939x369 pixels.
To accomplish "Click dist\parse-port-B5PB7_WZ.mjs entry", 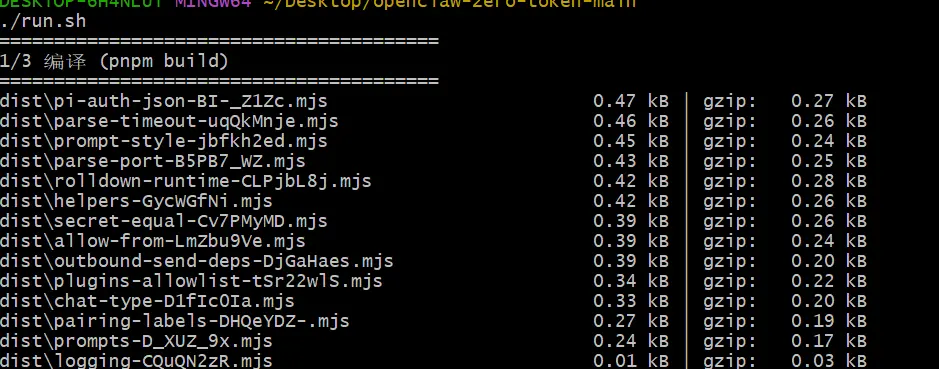I will 153,161.
